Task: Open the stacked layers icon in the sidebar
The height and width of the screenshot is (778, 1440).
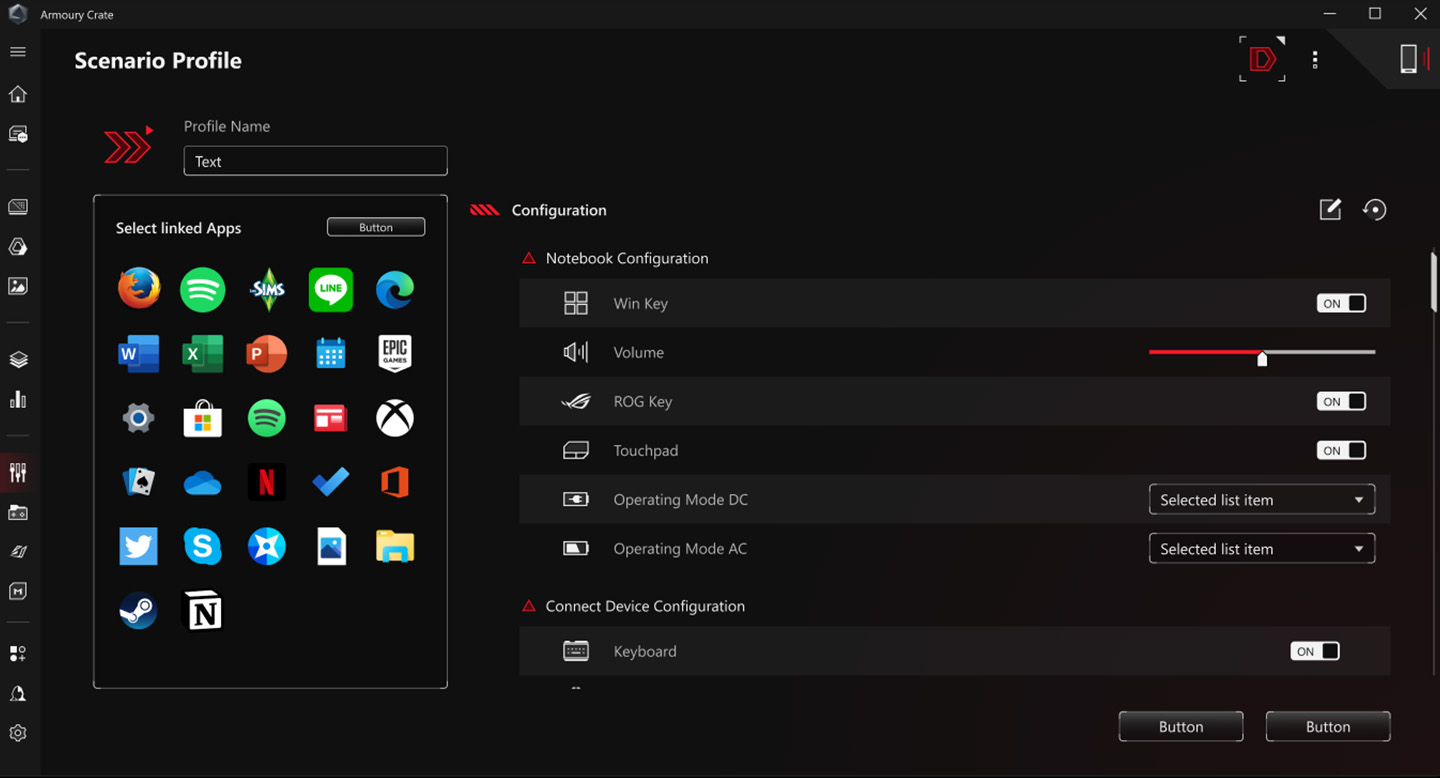Action: [x=17, y=360]
